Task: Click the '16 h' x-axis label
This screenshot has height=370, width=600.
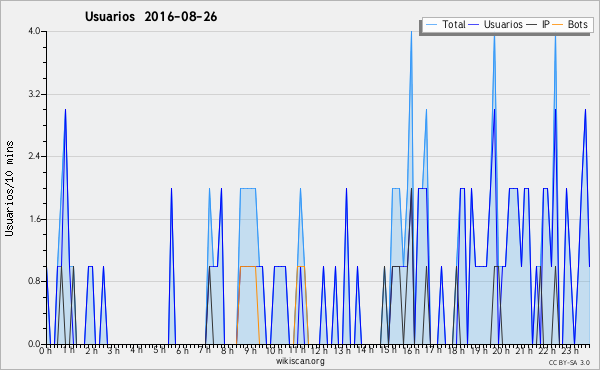Action: point(411,351)
